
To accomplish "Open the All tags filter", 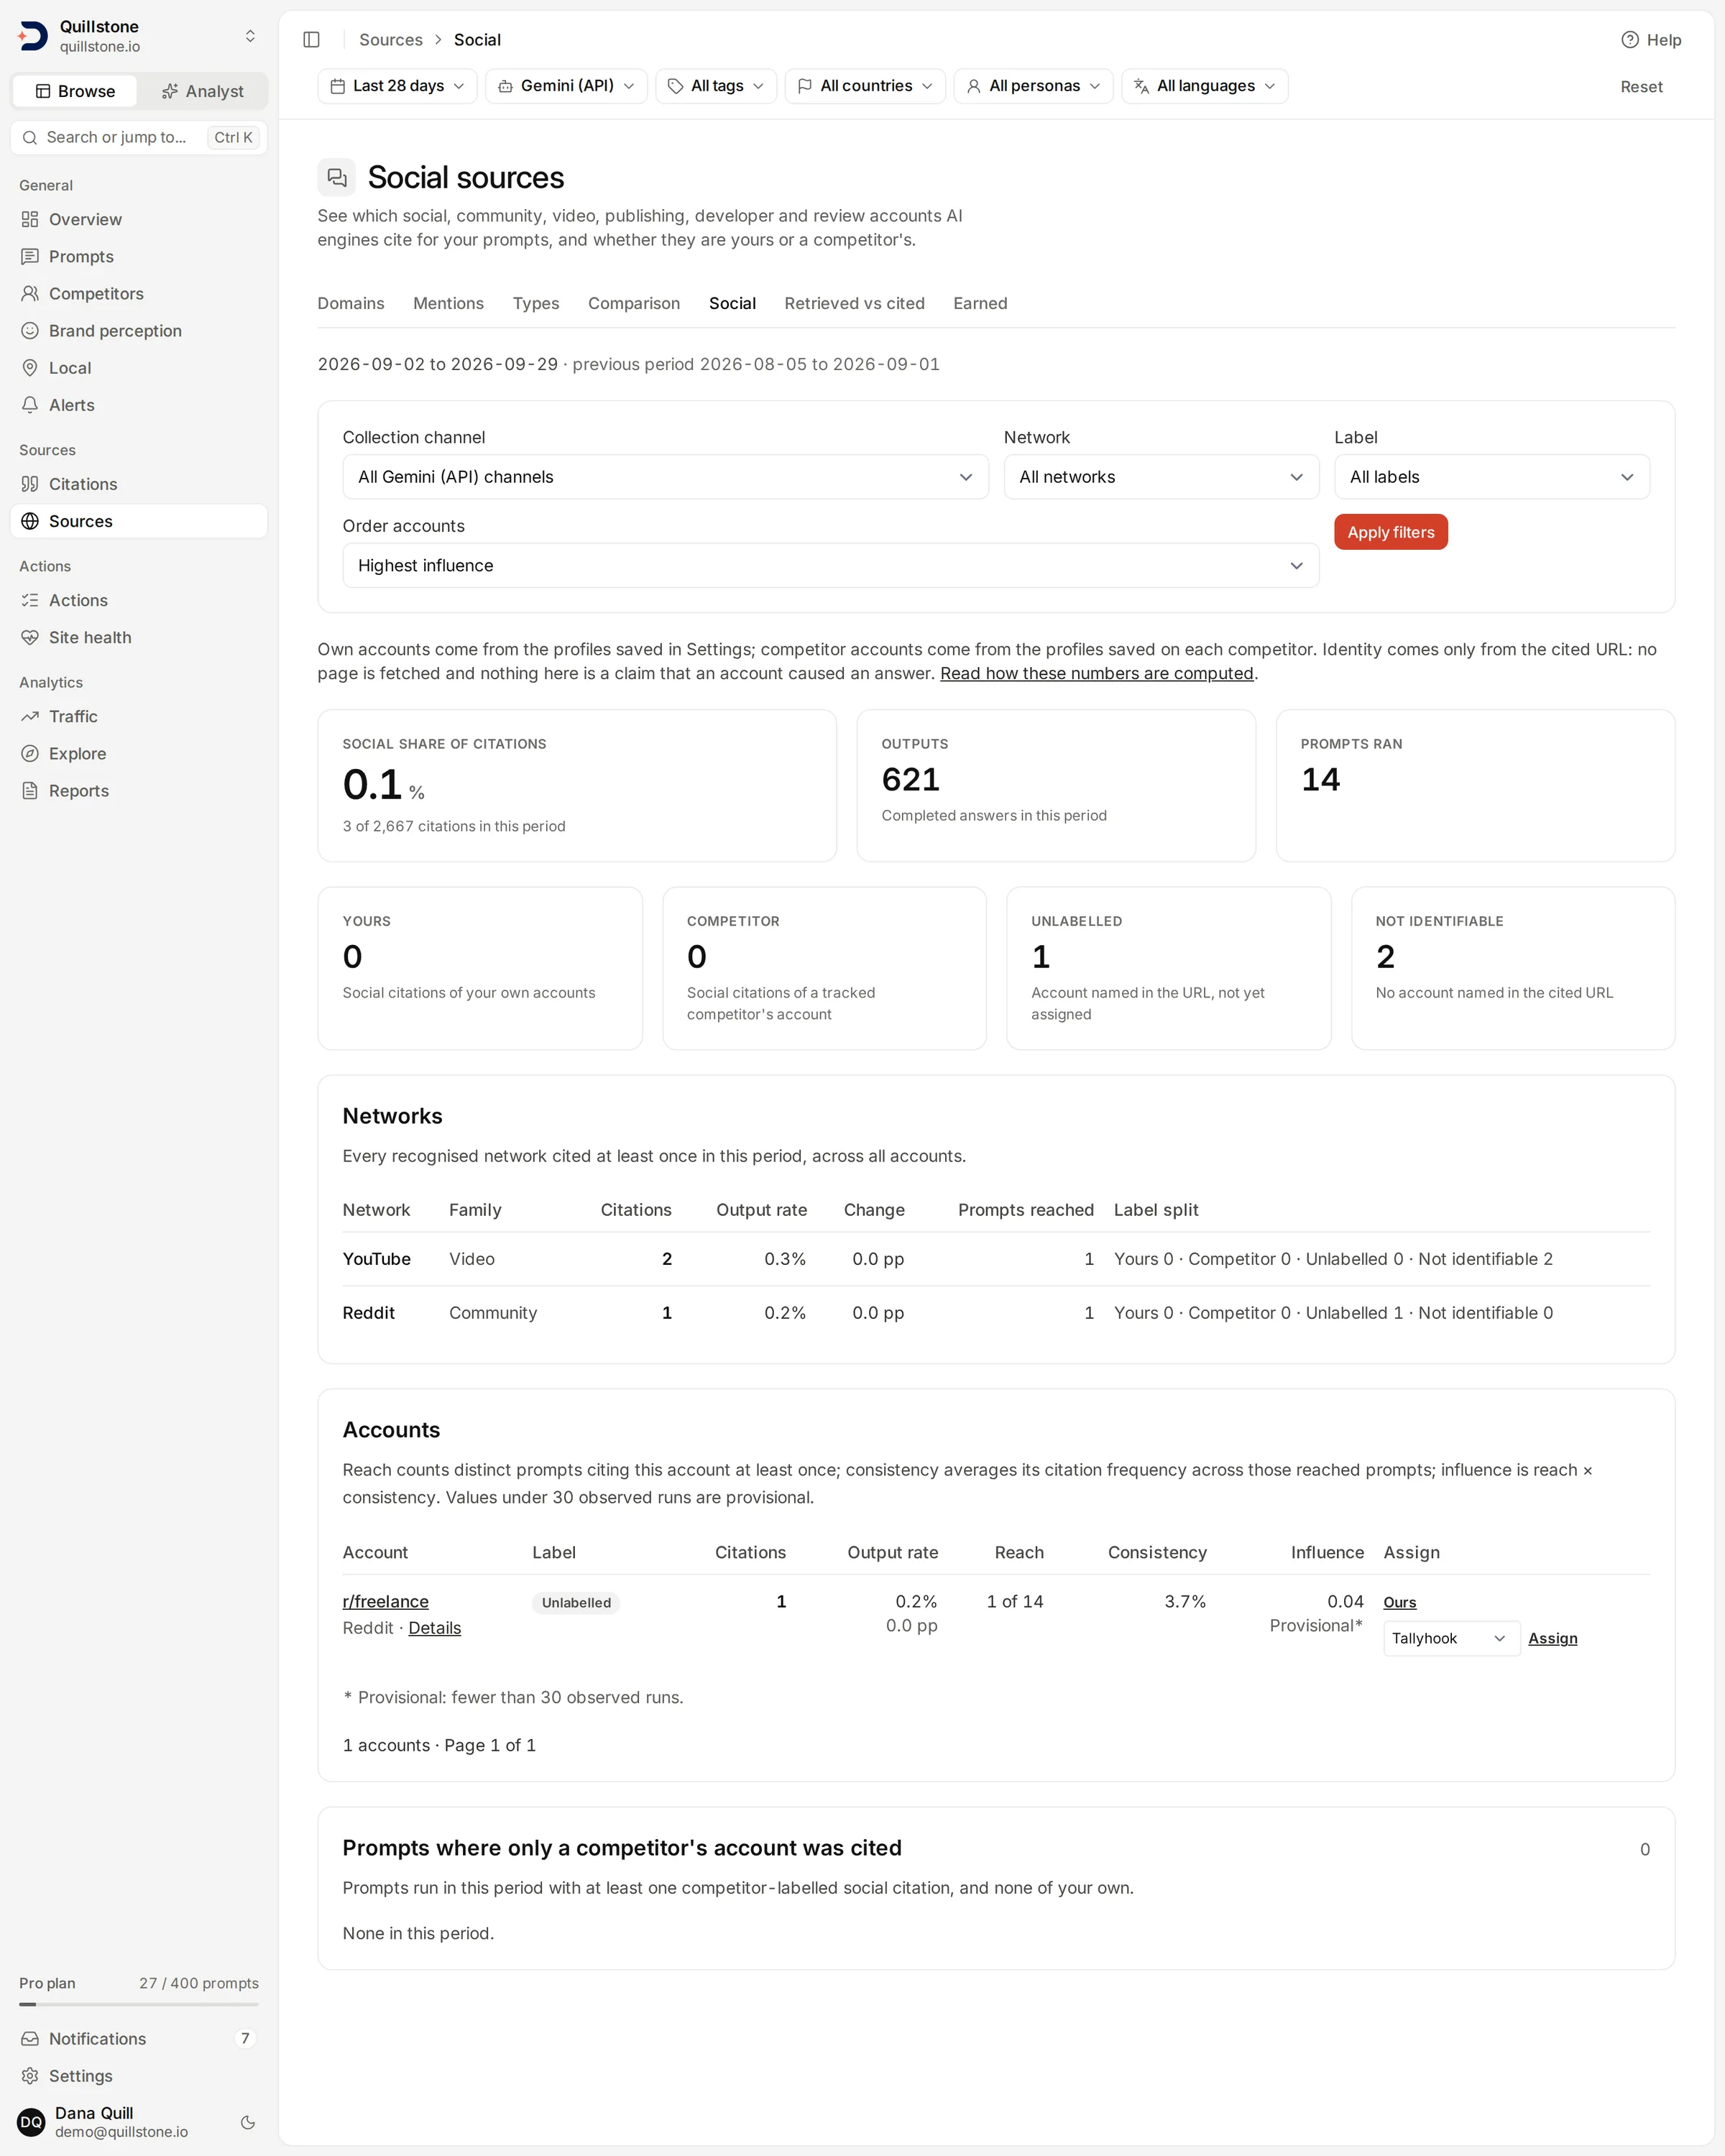I will click(716, 86).
